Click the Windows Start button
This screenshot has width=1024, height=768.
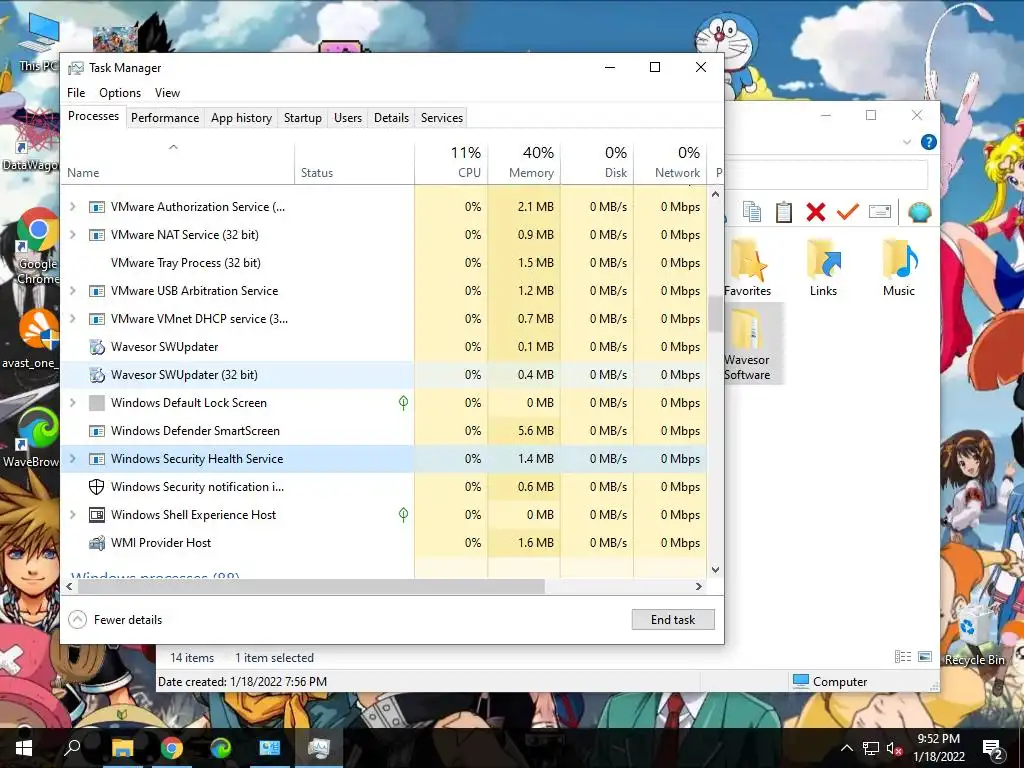click(x=24, y=748)
